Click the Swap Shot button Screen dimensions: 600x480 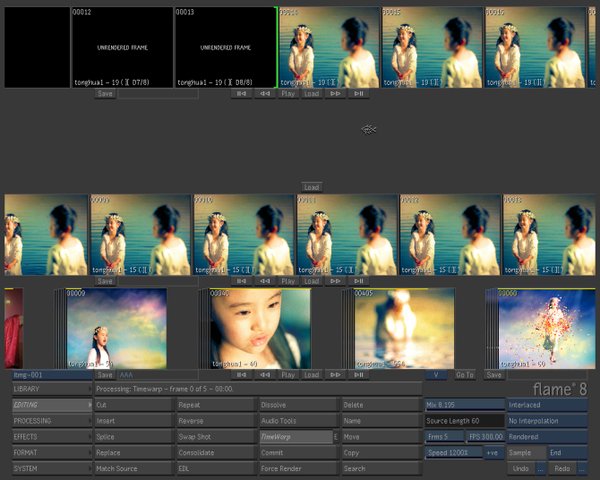(x=215, y=437)
